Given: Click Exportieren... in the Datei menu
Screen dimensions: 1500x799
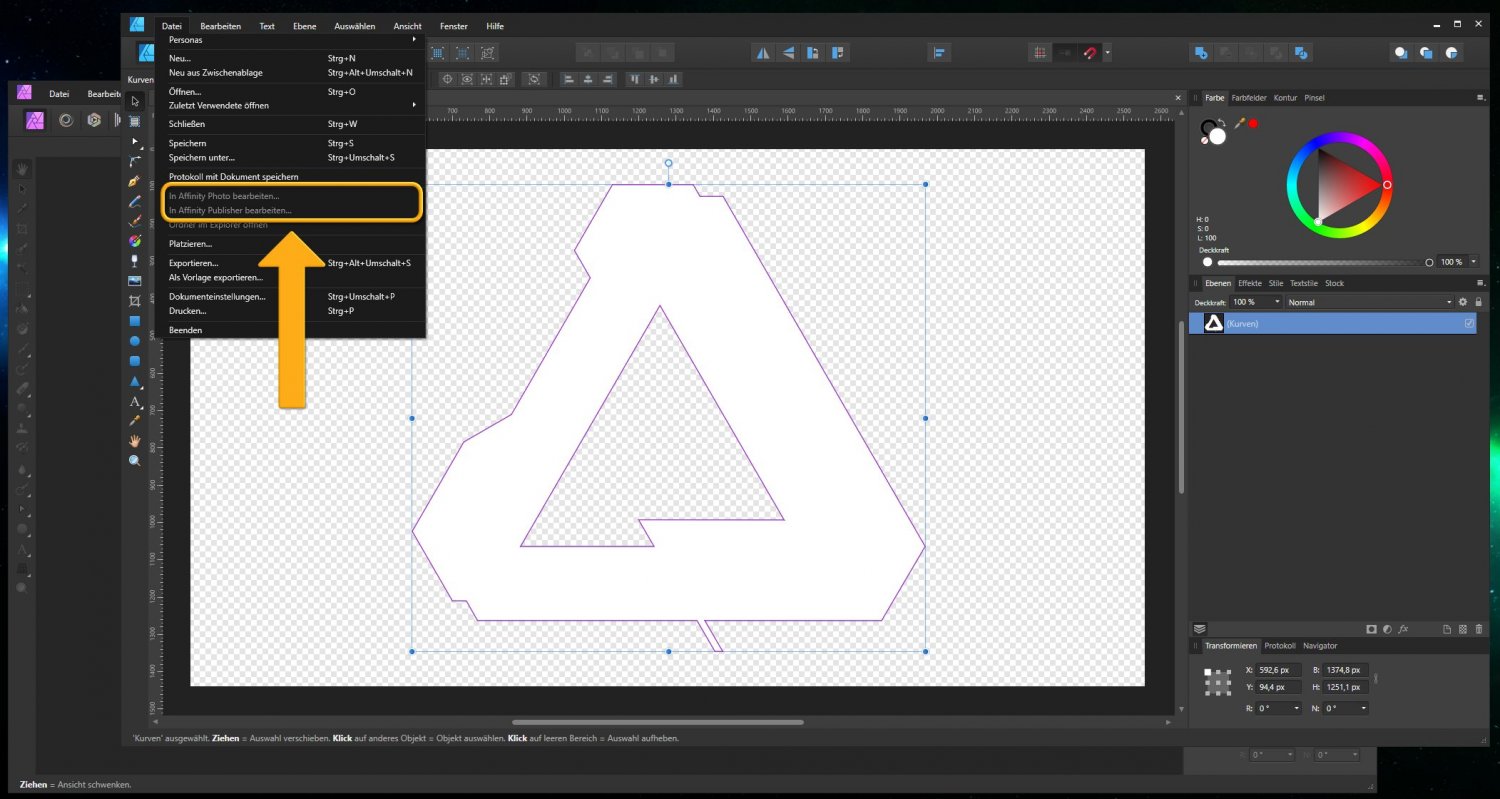Looking at the screenshot, I should click(x=193, y=263).
